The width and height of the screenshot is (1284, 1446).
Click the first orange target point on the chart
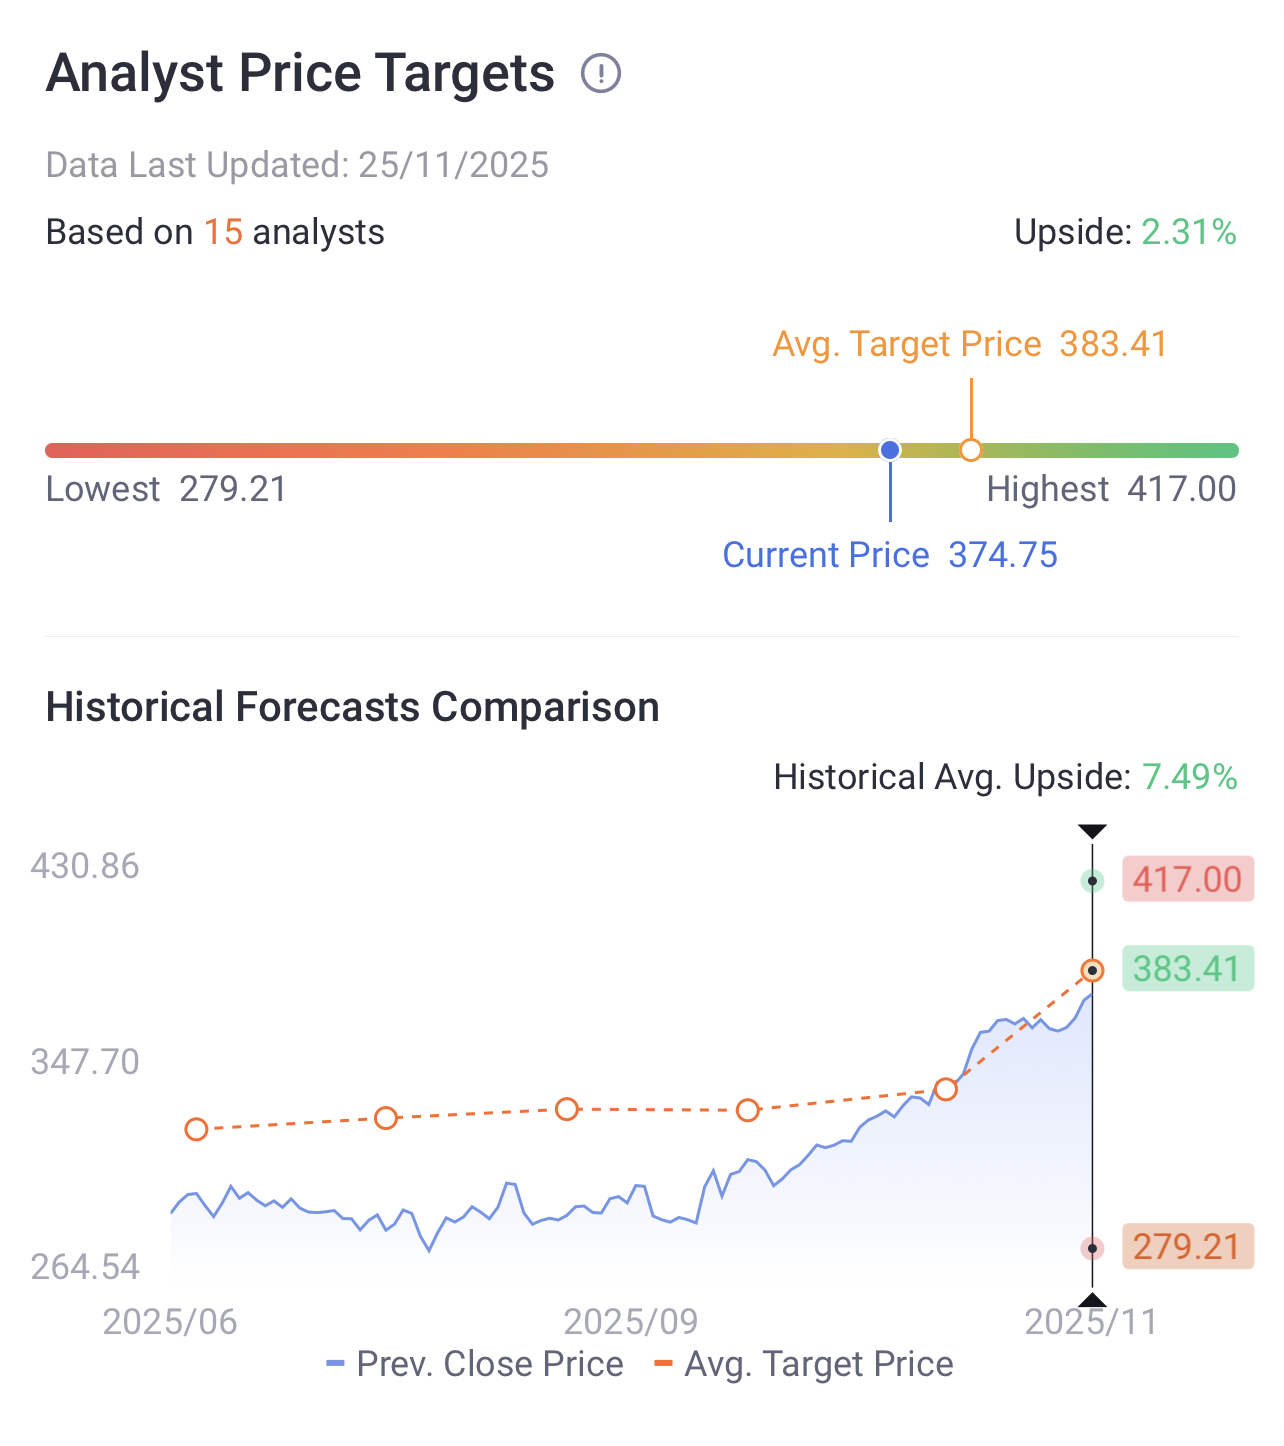196,1129
